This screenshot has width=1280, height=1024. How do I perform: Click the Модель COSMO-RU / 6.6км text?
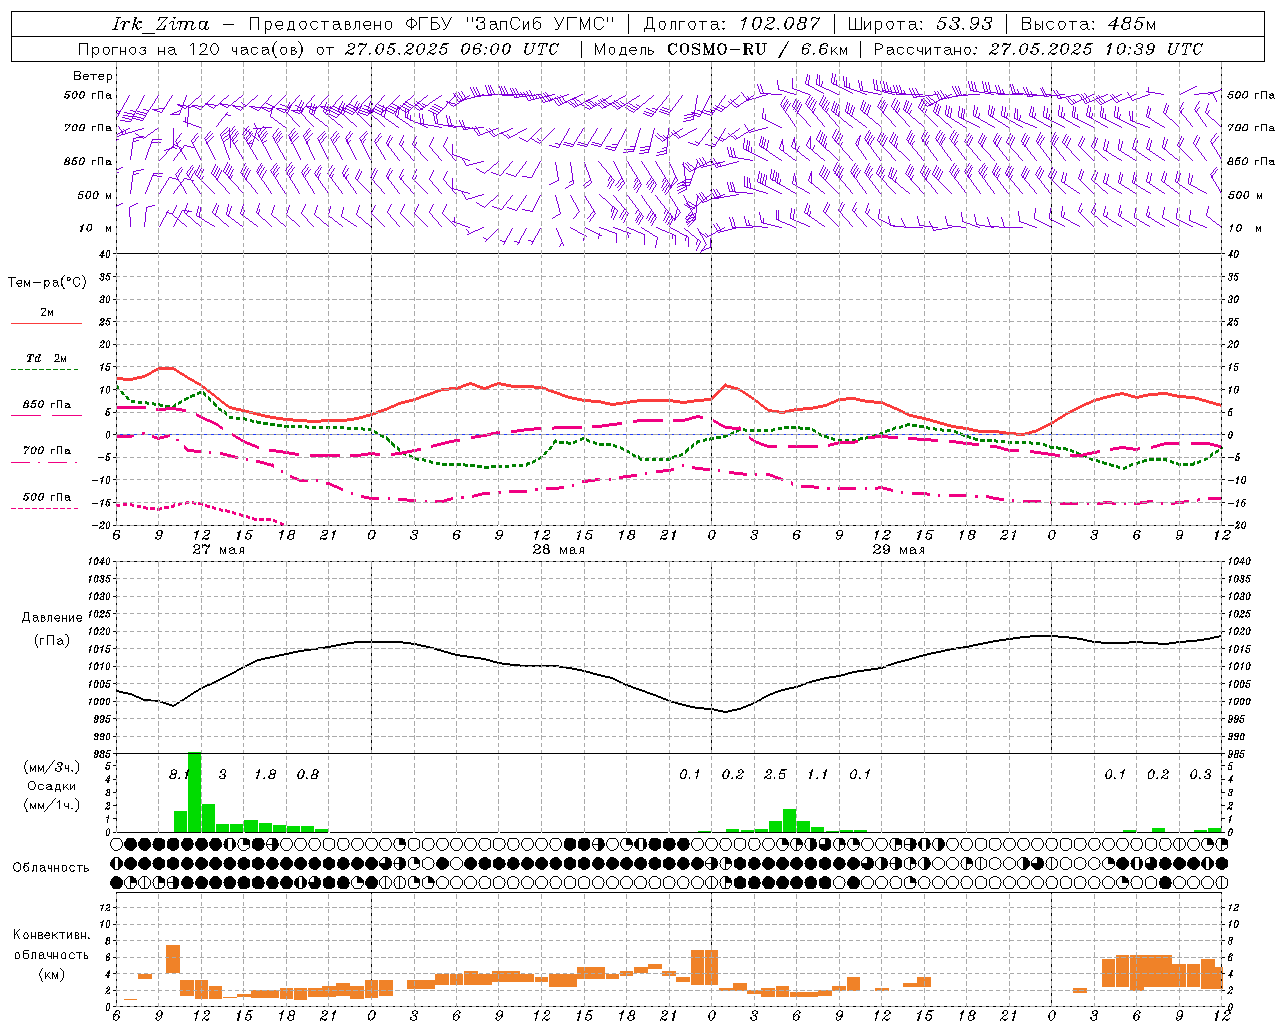click(x=721, y=49)
